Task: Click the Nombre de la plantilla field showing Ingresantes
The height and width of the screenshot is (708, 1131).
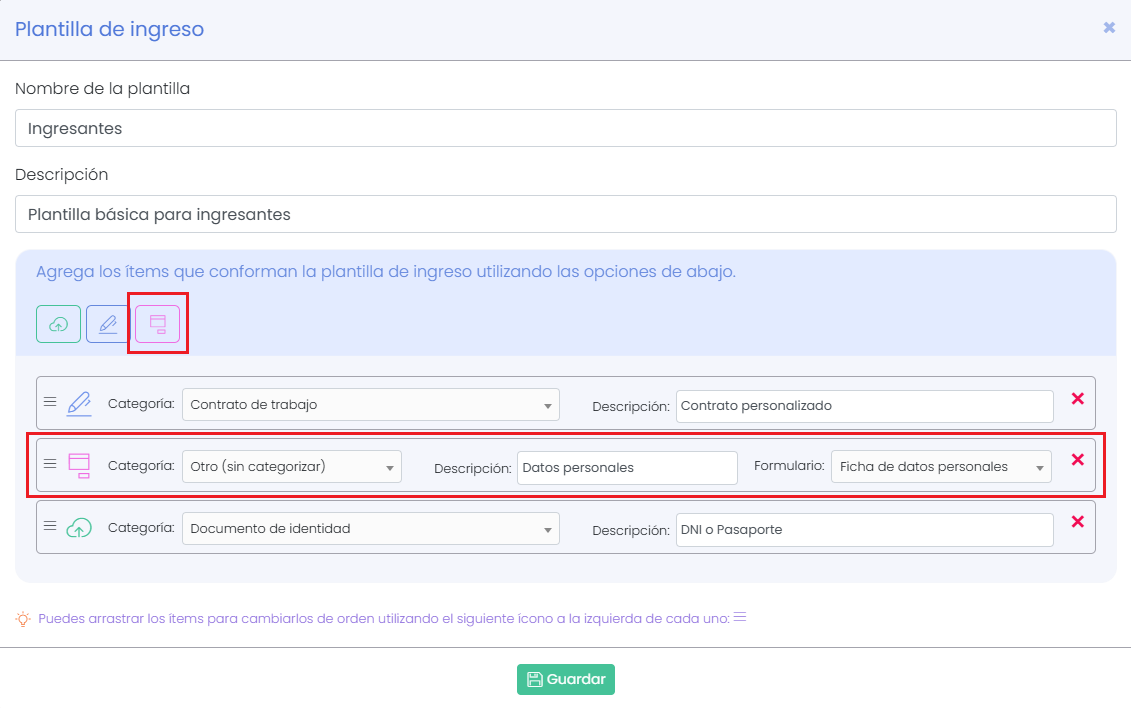Action: (x=565, y=128)
